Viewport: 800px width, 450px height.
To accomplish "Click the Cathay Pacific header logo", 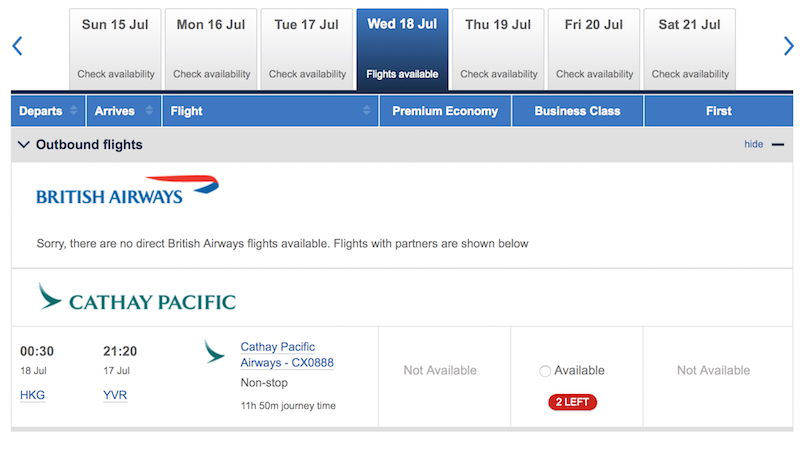I will pos(137,297).
